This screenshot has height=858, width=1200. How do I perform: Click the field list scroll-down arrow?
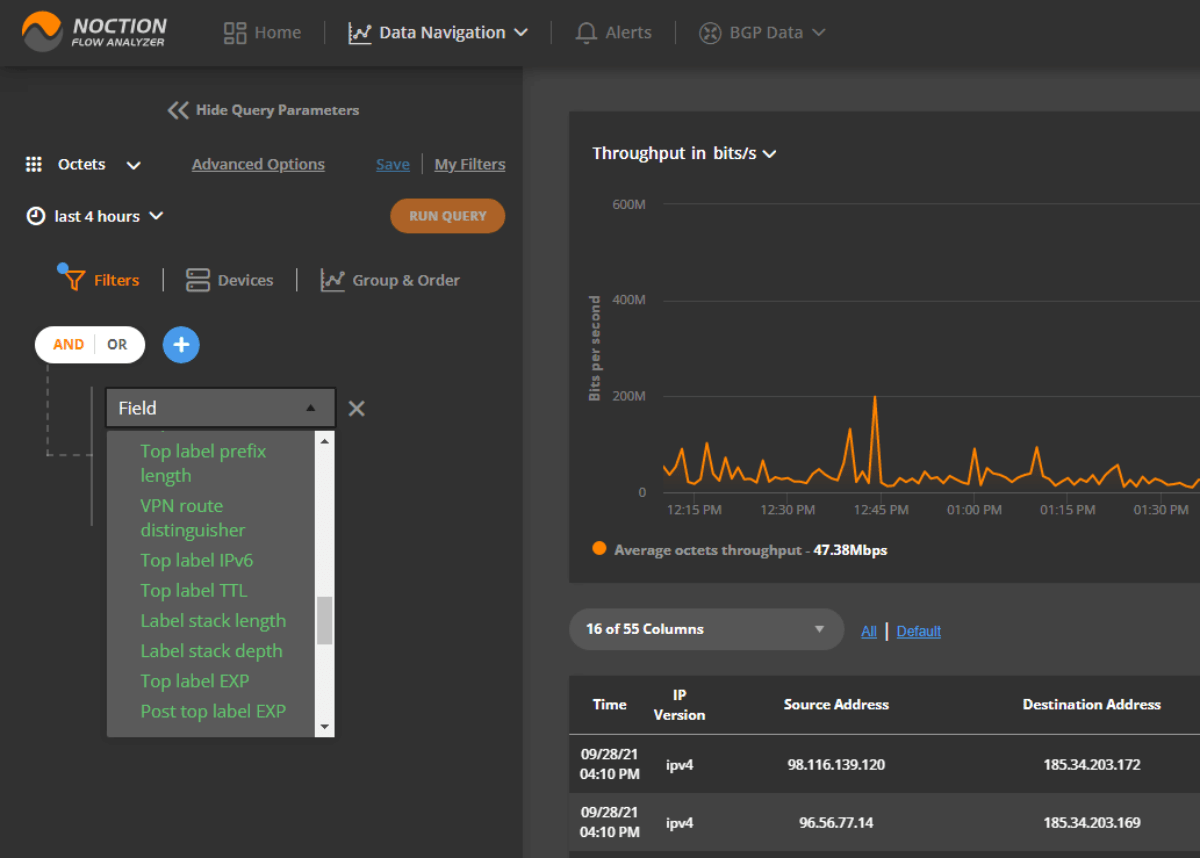click(x=324, y=727)
